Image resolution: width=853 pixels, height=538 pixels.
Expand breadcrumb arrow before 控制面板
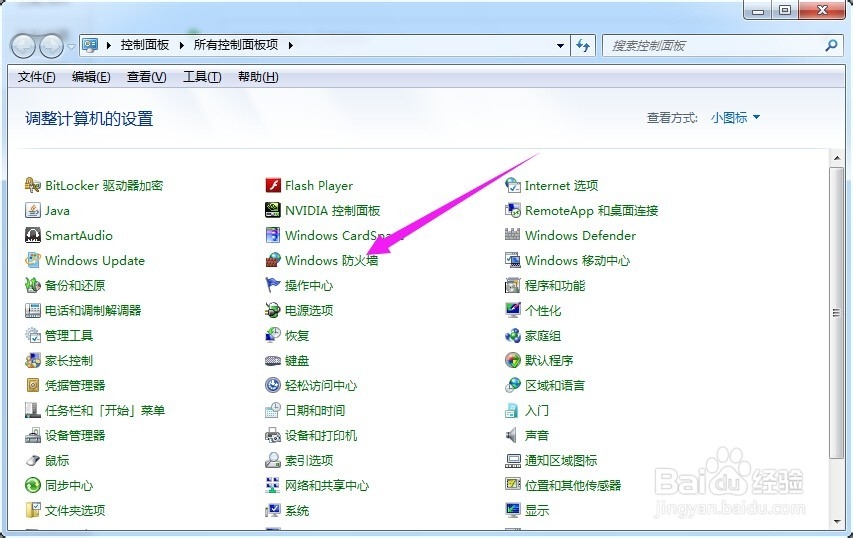click(x=109, y=46)
